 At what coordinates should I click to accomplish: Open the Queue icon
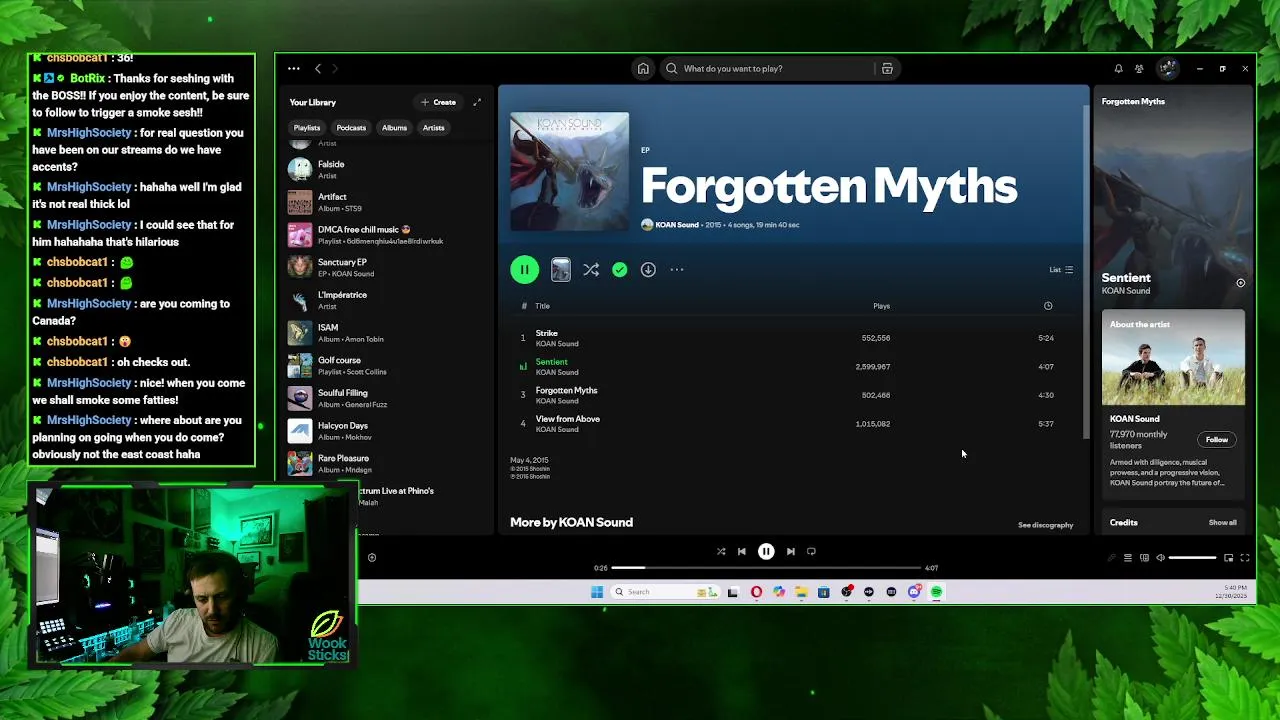[x=1127, y=558]
